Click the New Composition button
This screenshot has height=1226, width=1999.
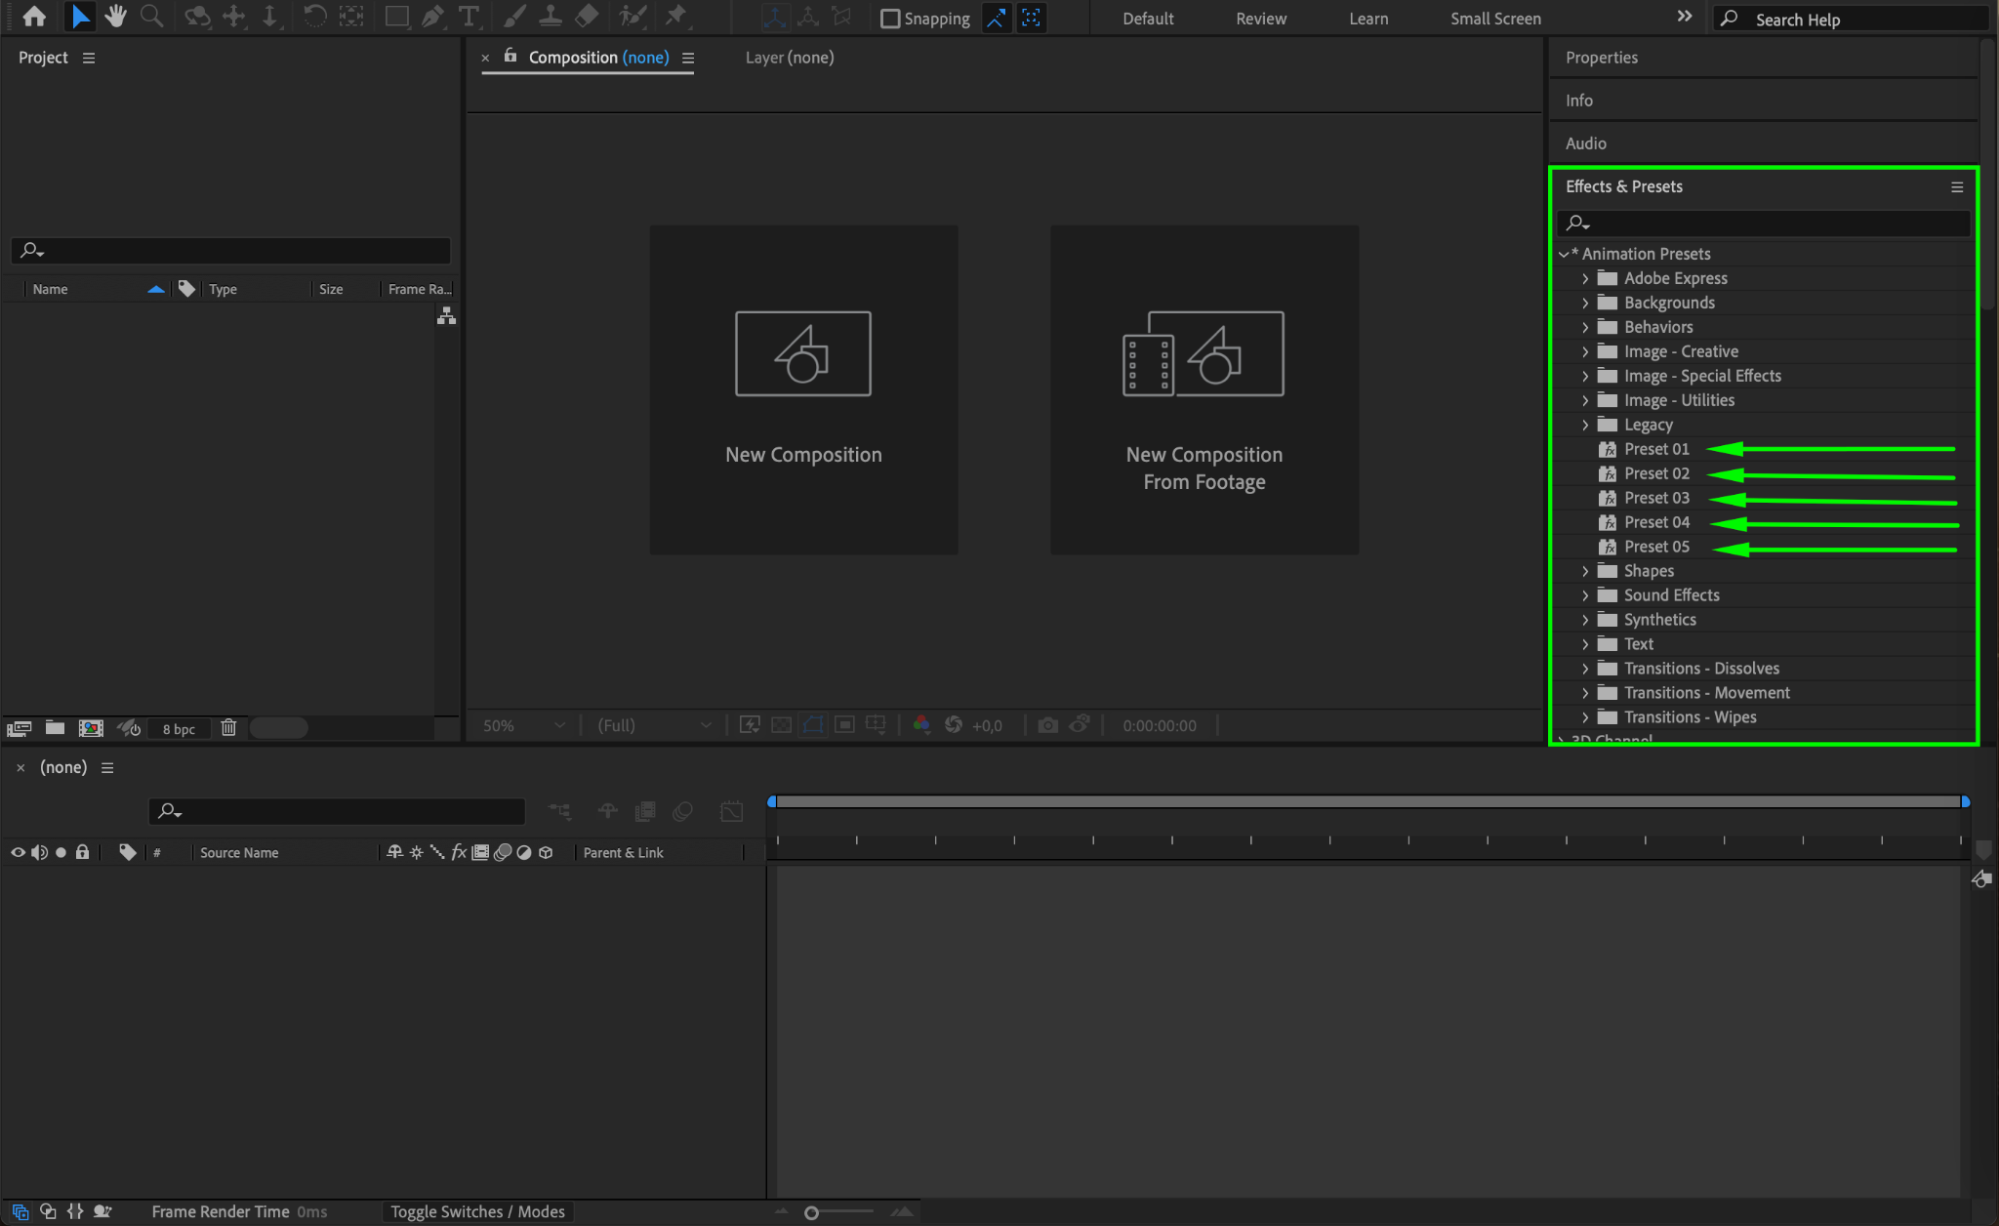[x=803, y=389]
